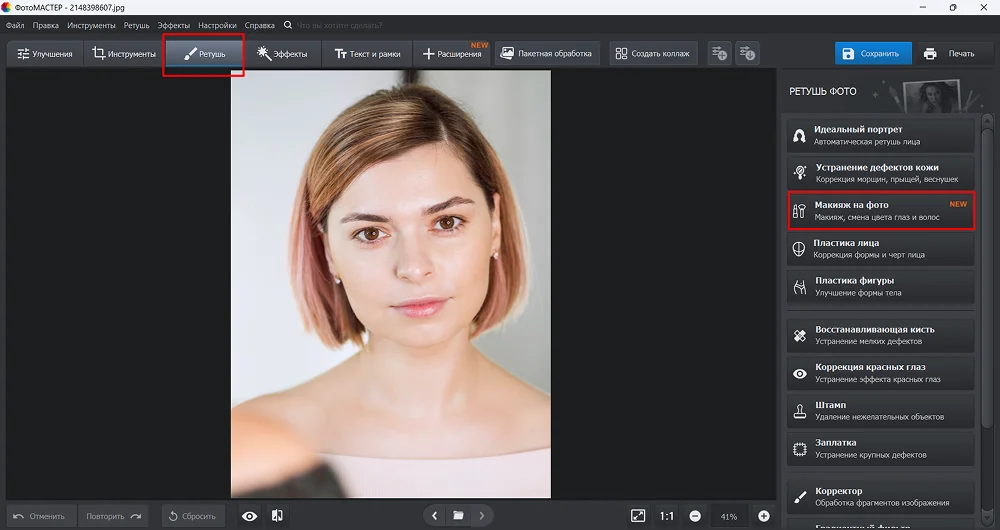Open Пакетная обработка
This screenshot has width=1000, height=530.
pos(547,54)
